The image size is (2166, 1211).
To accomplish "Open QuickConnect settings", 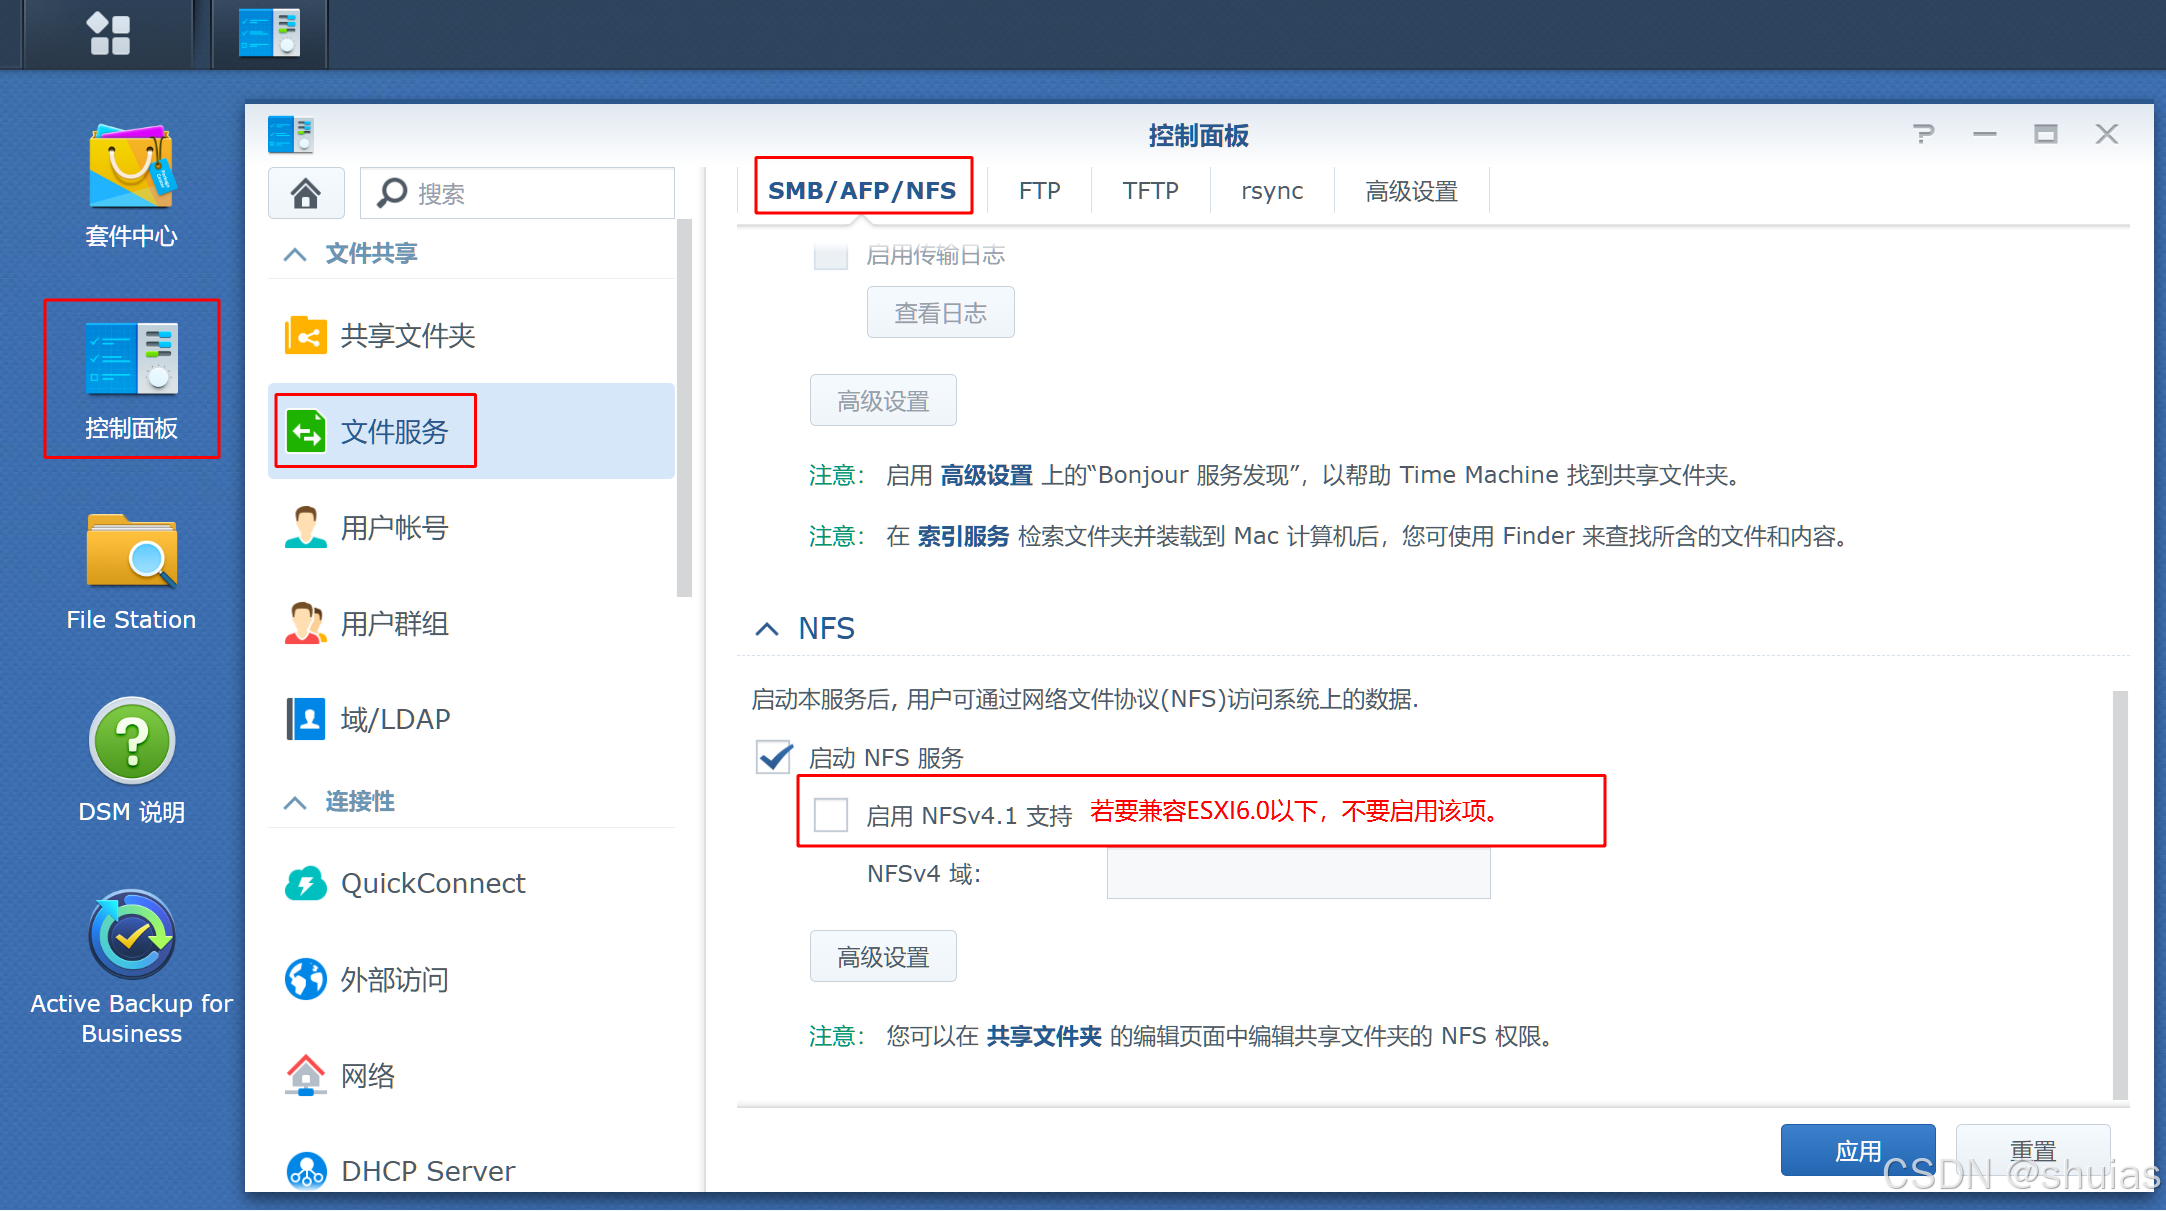I will (432, 884).
